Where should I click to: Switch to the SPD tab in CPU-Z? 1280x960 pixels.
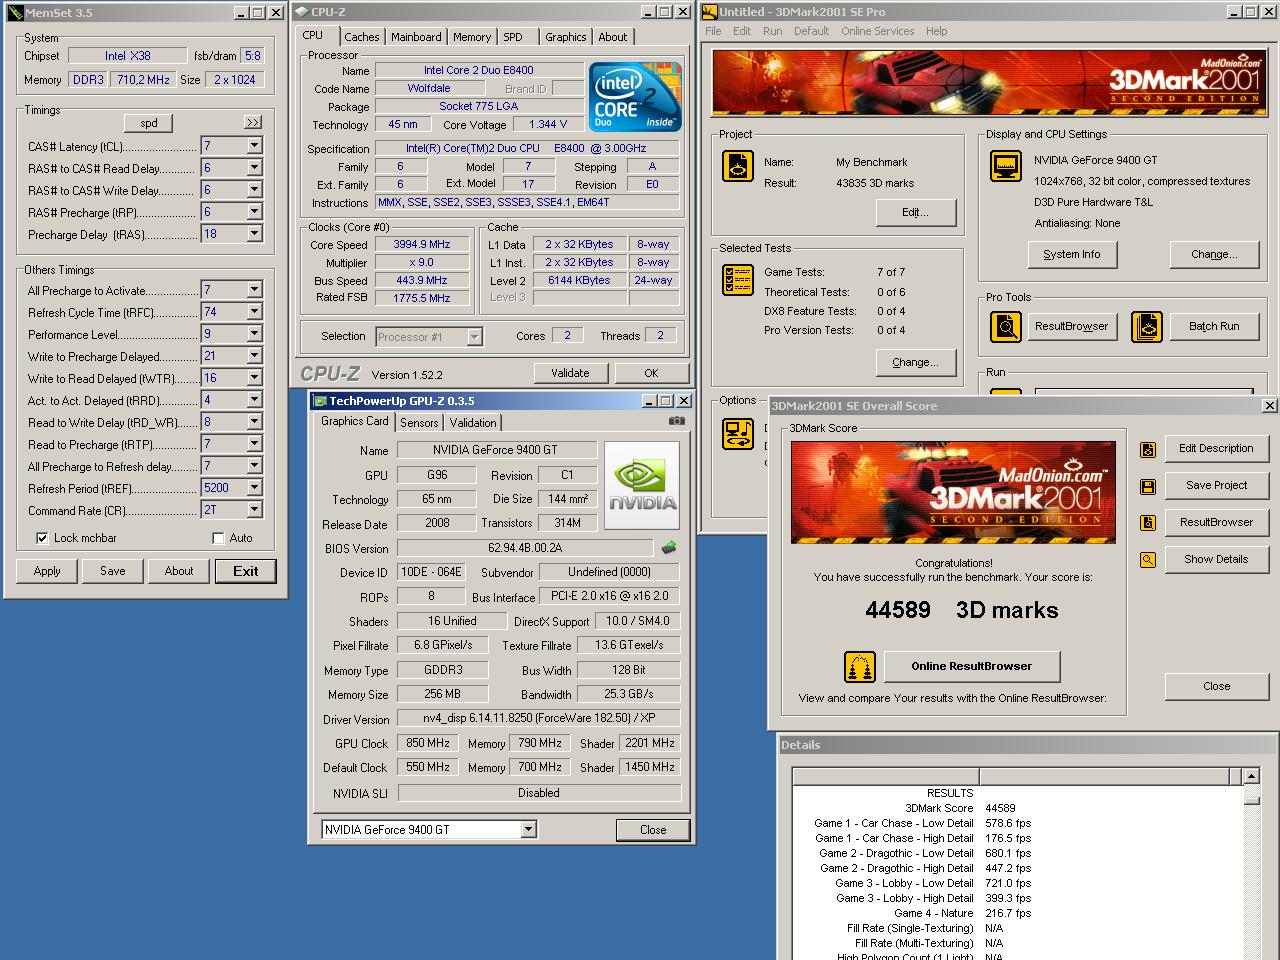click(x=513, y=37)
